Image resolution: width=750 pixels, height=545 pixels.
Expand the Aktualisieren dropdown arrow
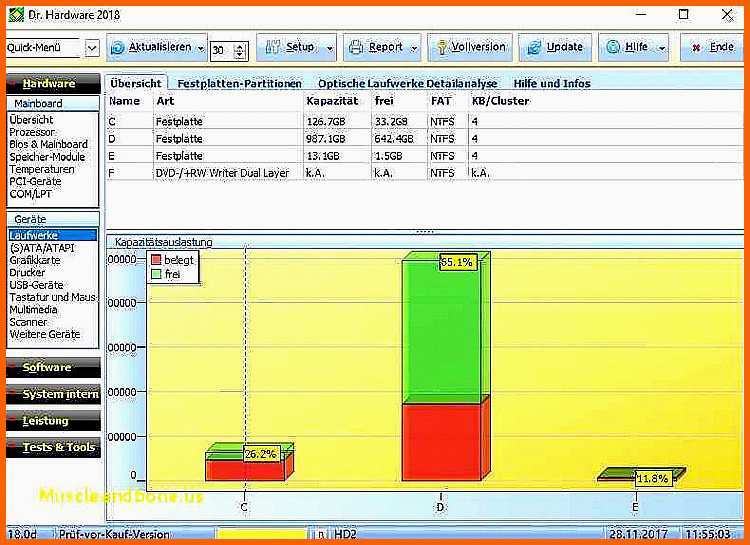tap(201, 48)
